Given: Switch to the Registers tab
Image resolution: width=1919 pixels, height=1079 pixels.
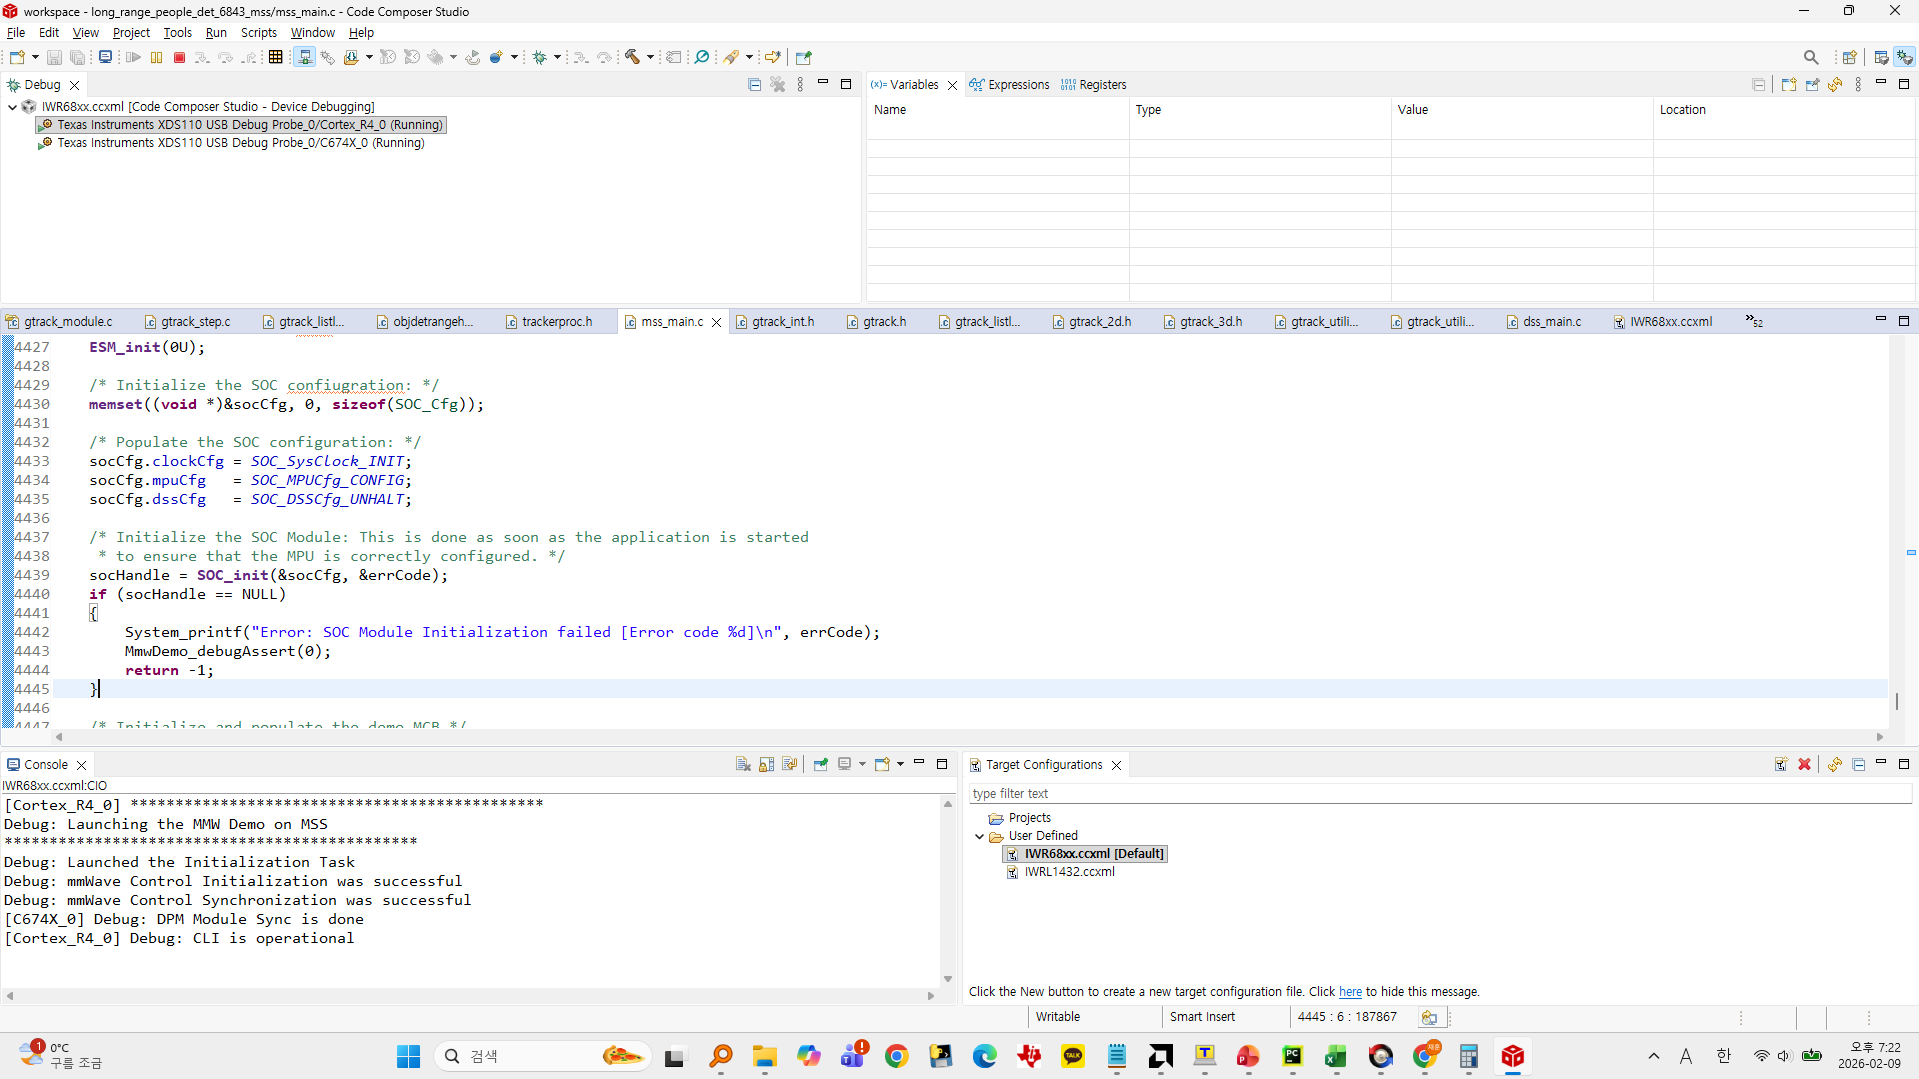Looking at the screenshot, I should 1094,85.
